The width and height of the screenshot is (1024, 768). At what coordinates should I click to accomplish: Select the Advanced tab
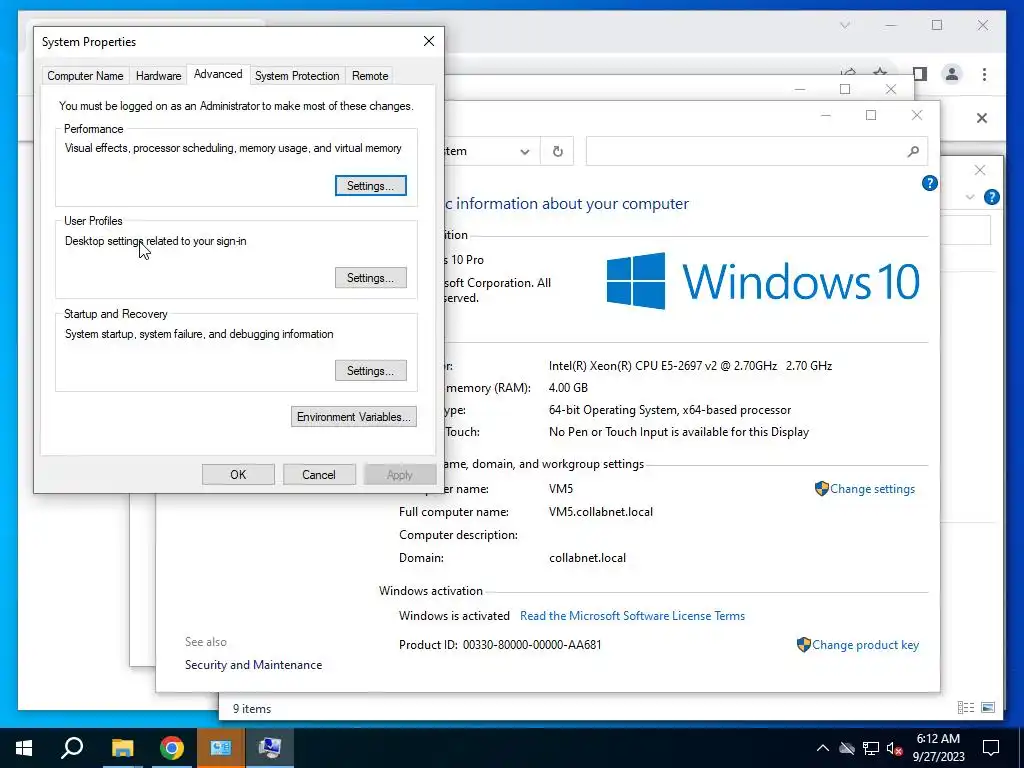[x=218, y=74]
